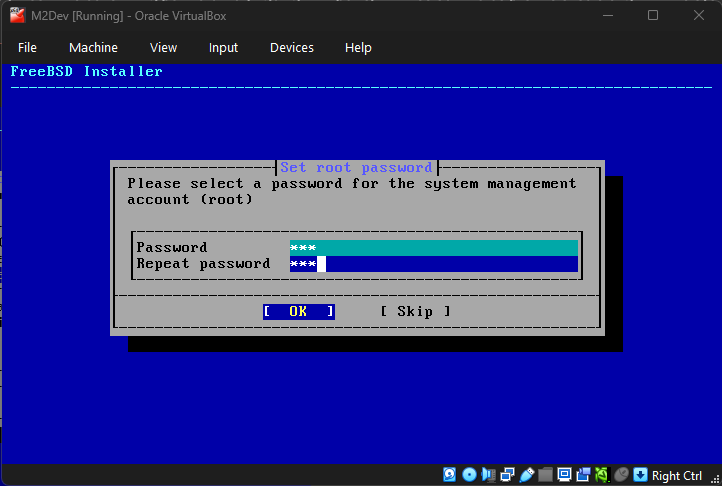Click the display settings status icon
The width and height of the screenshot is (722, 486).
(x=564, y=475)
